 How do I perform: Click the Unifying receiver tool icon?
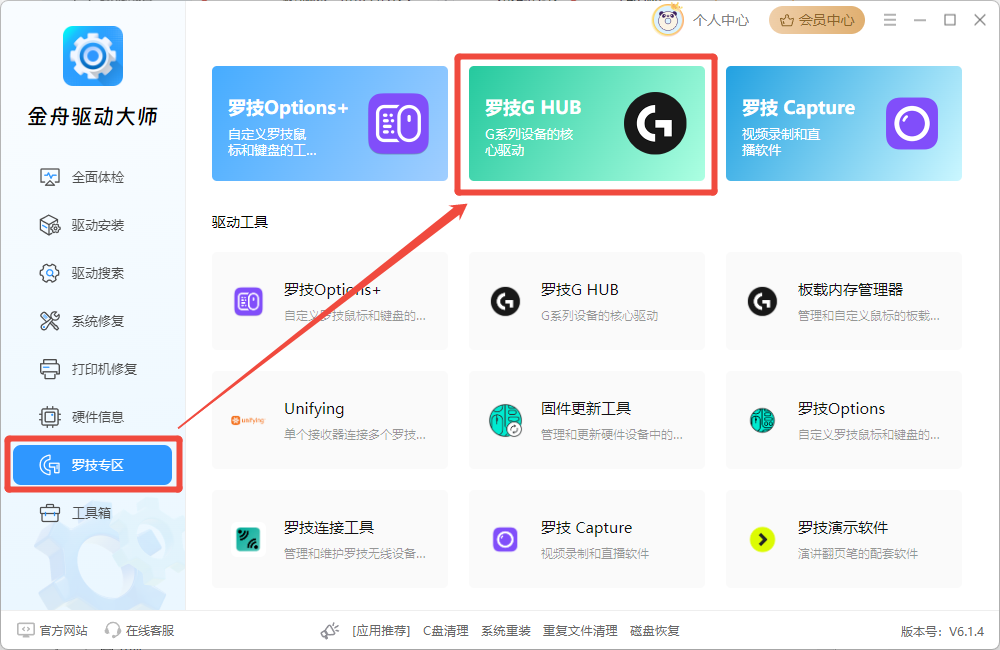coord(248,420)
